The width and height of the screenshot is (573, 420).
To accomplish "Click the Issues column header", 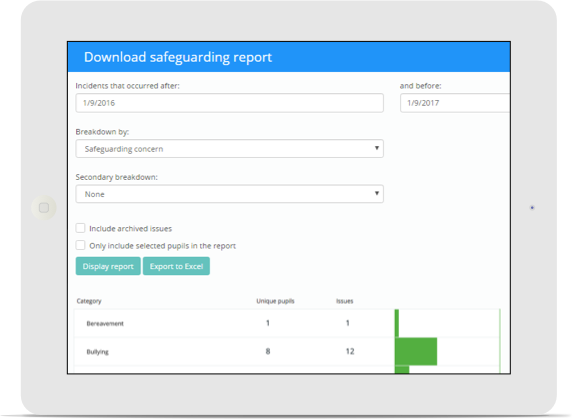I will pyautogui.click(x=345, y=301).
